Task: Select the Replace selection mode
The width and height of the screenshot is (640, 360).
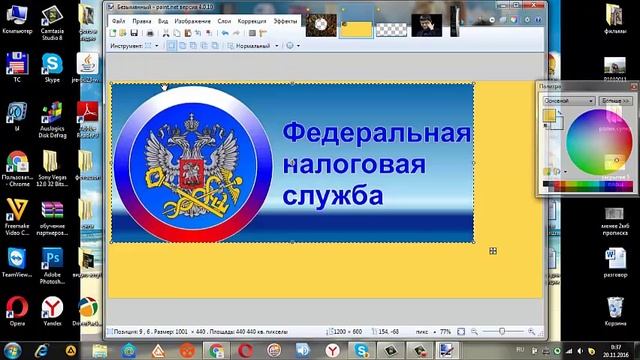Action: [x=171, y=46]
